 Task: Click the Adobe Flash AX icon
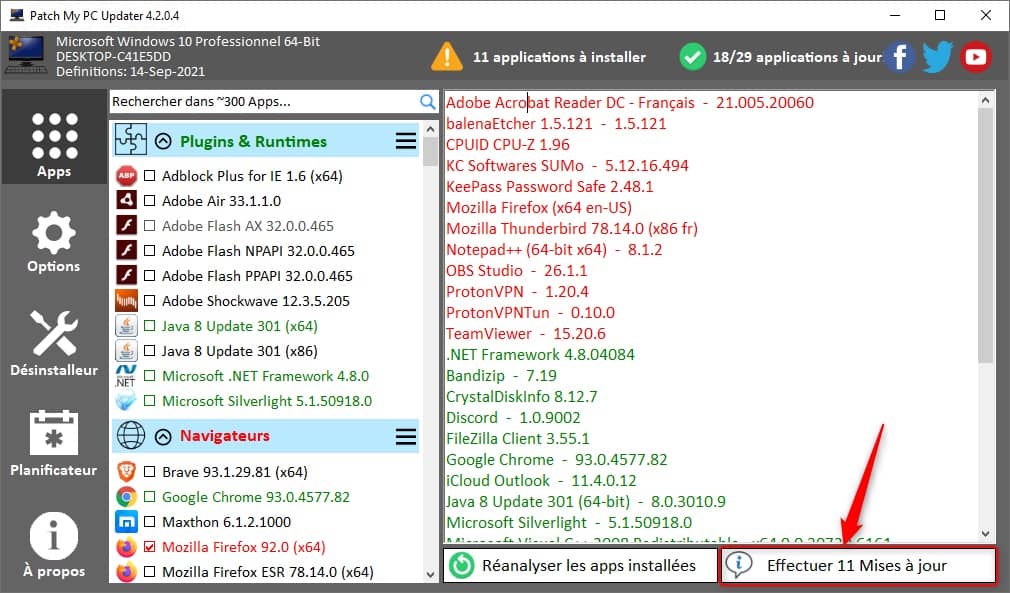point(126,225)
